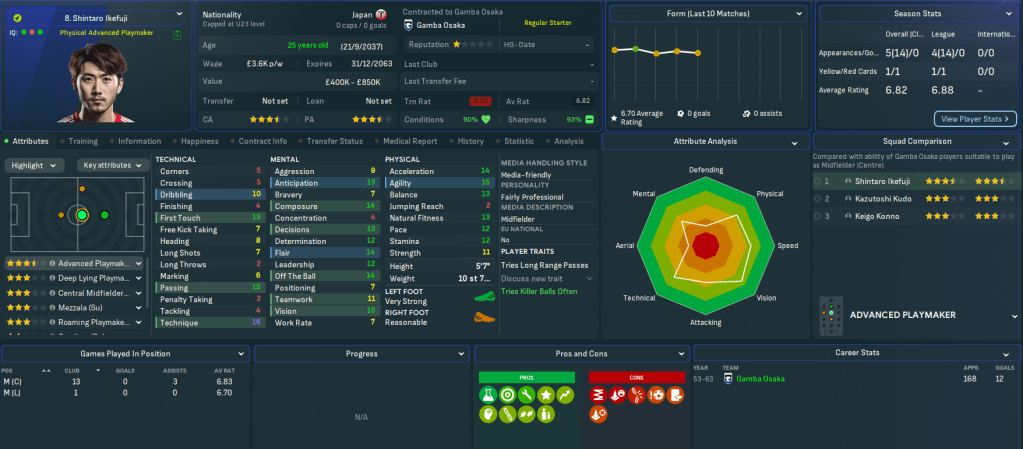The height and width of the screenshot is (449, 1023).
Task: Switch to the Training tab
Action: click(82, 141)
